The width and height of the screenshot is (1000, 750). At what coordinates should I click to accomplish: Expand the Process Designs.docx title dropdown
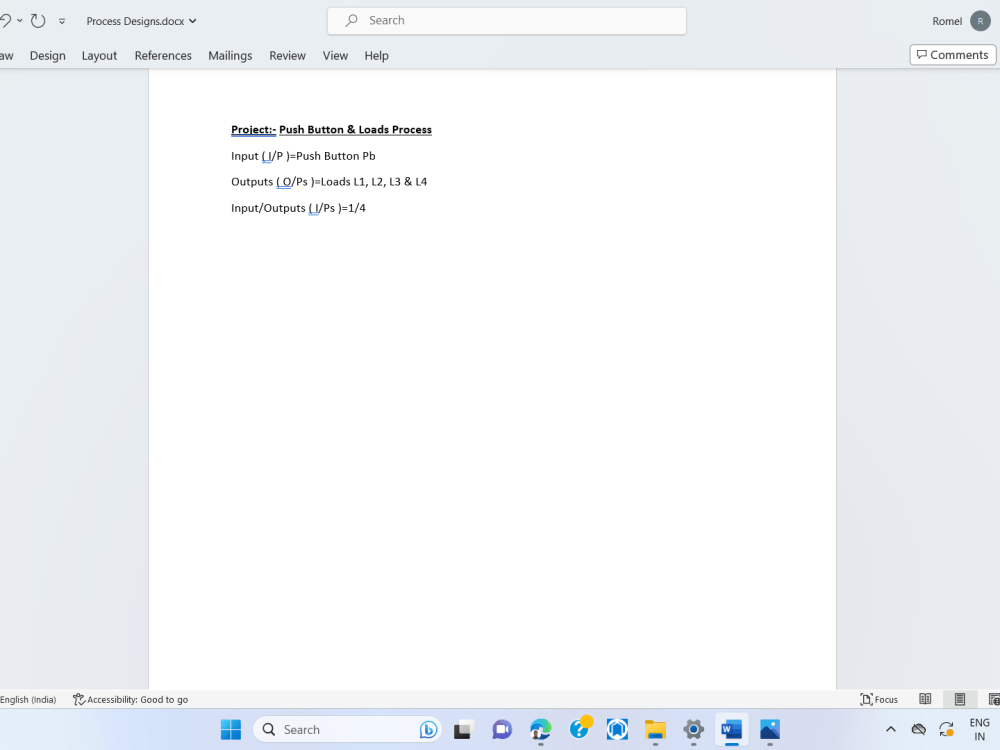point(191,20)
